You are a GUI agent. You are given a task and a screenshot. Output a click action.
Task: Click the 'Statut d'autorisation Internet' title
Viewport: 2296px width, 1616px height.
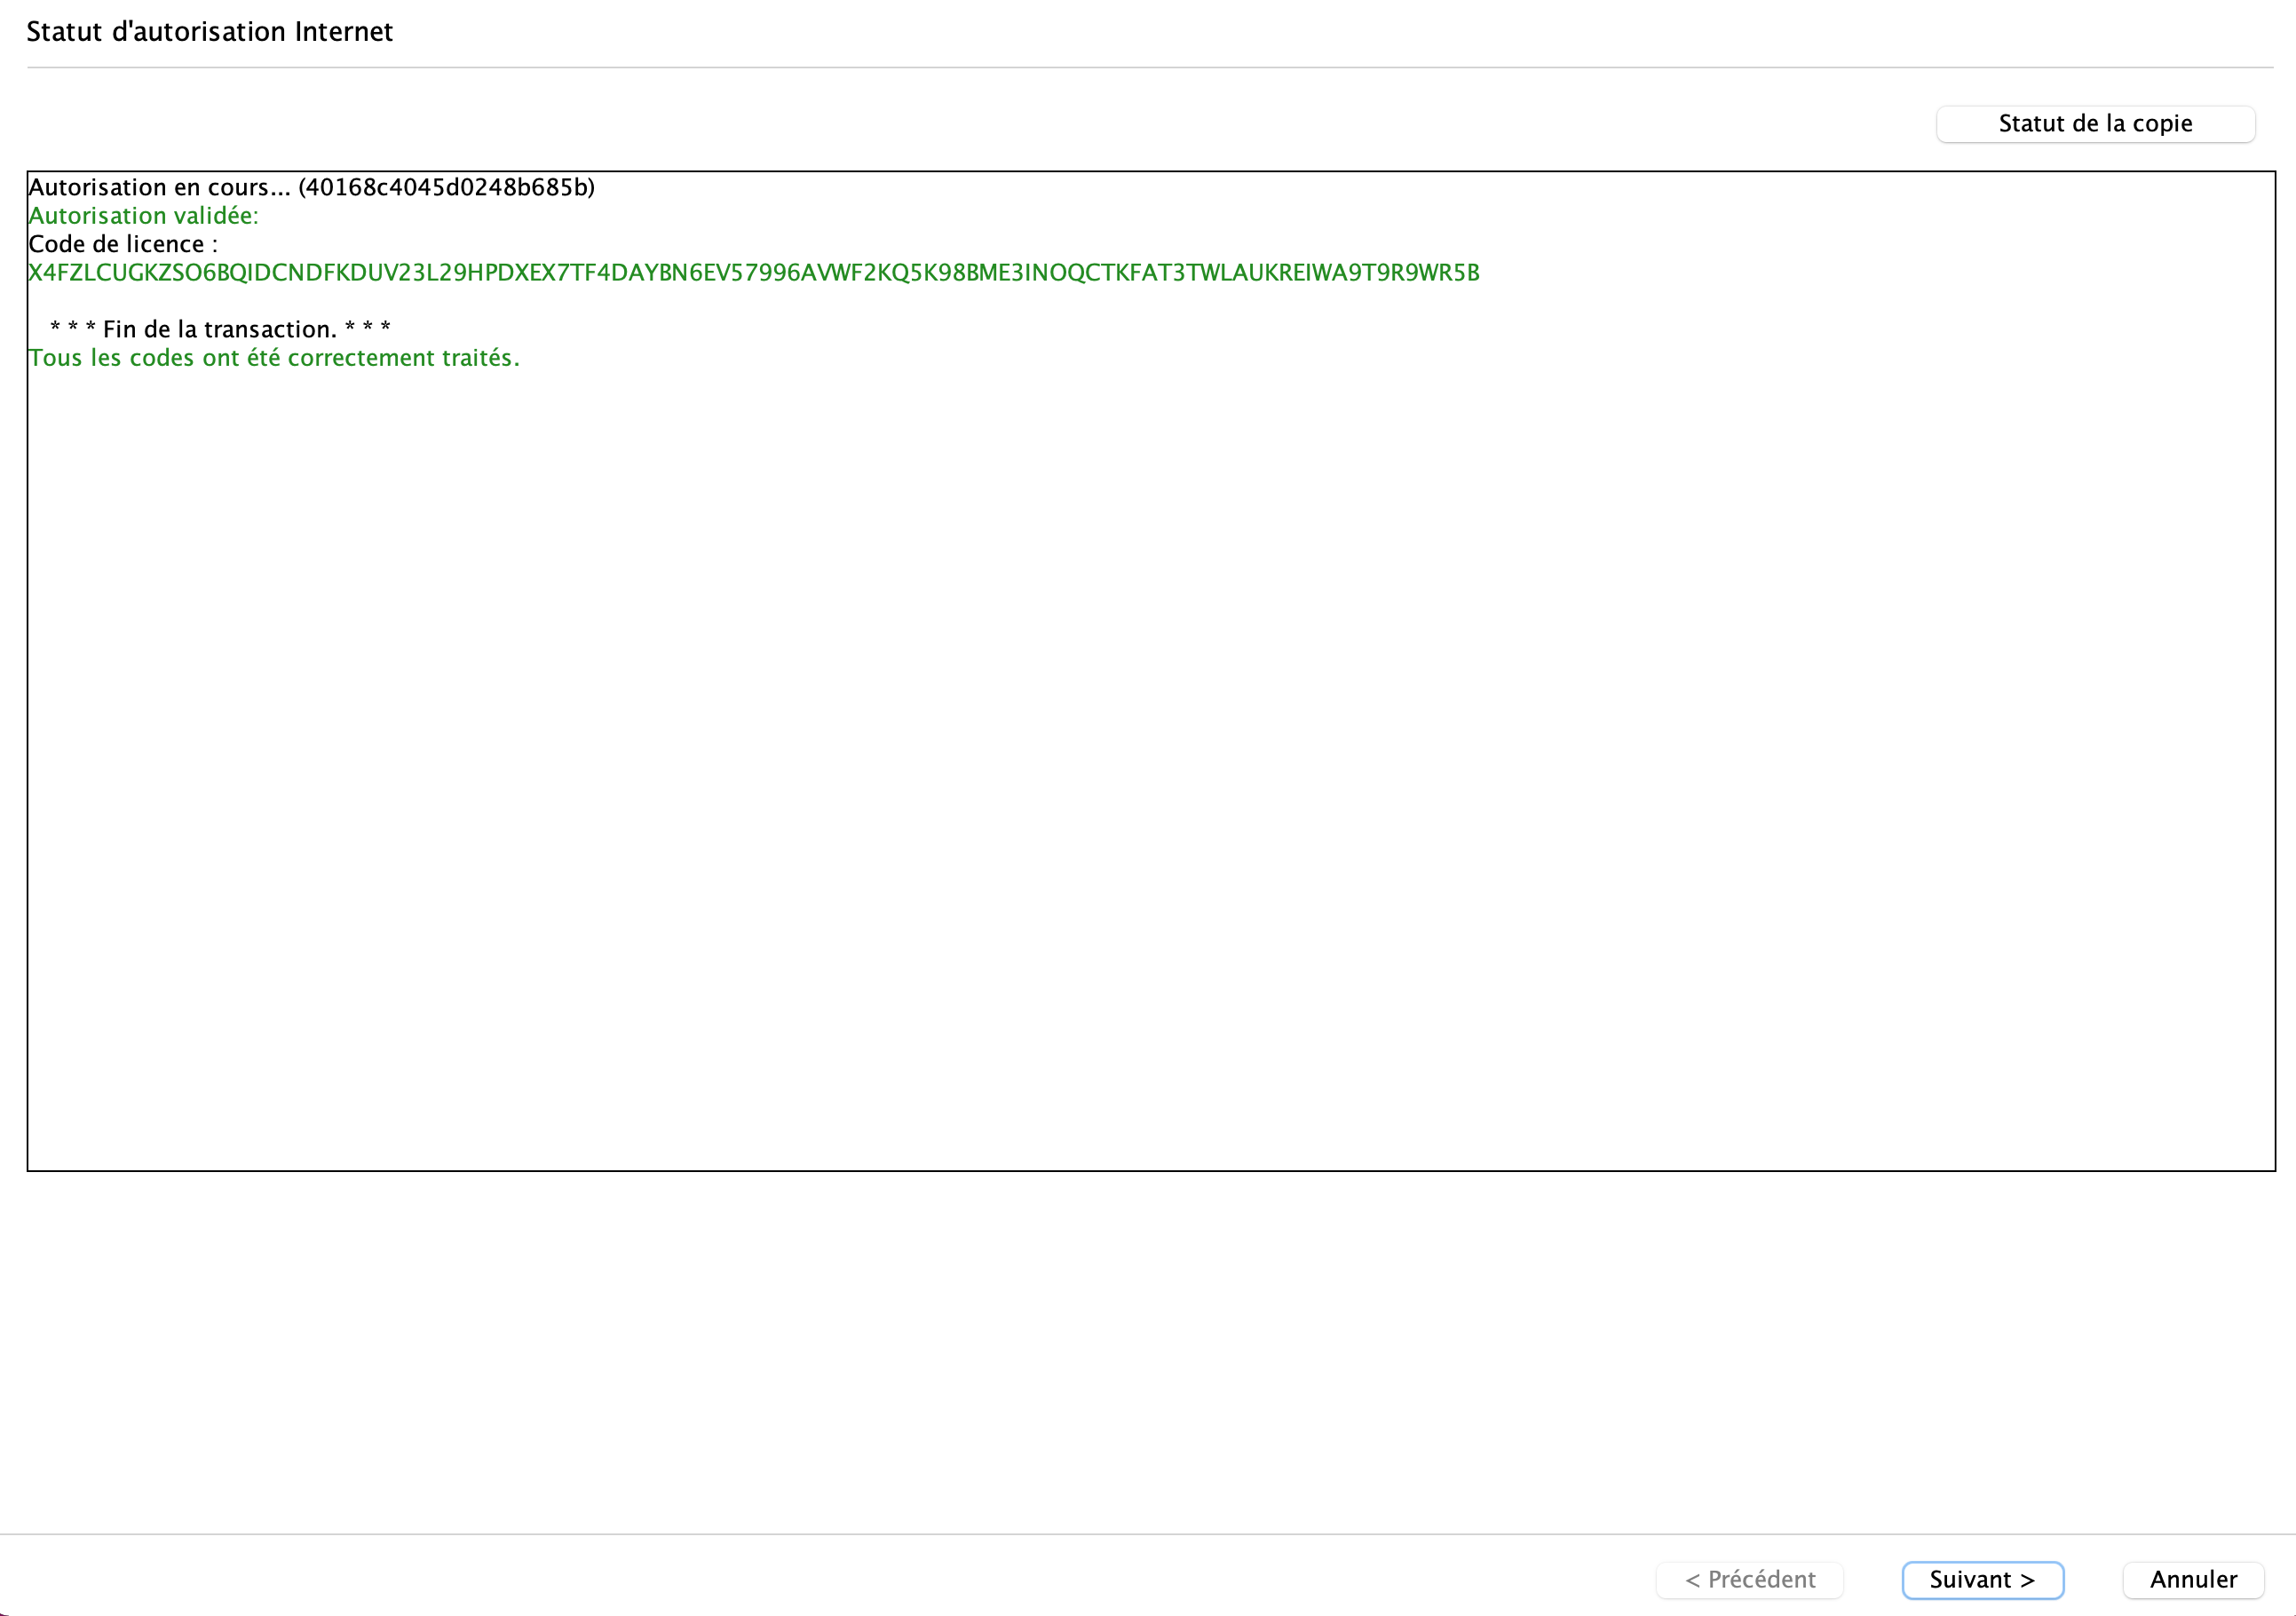pos(209,32)
